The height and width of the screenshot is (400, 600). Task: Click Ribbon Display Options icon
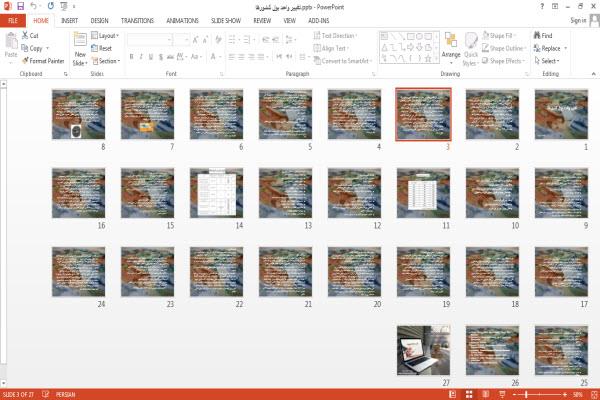[555, 7]
